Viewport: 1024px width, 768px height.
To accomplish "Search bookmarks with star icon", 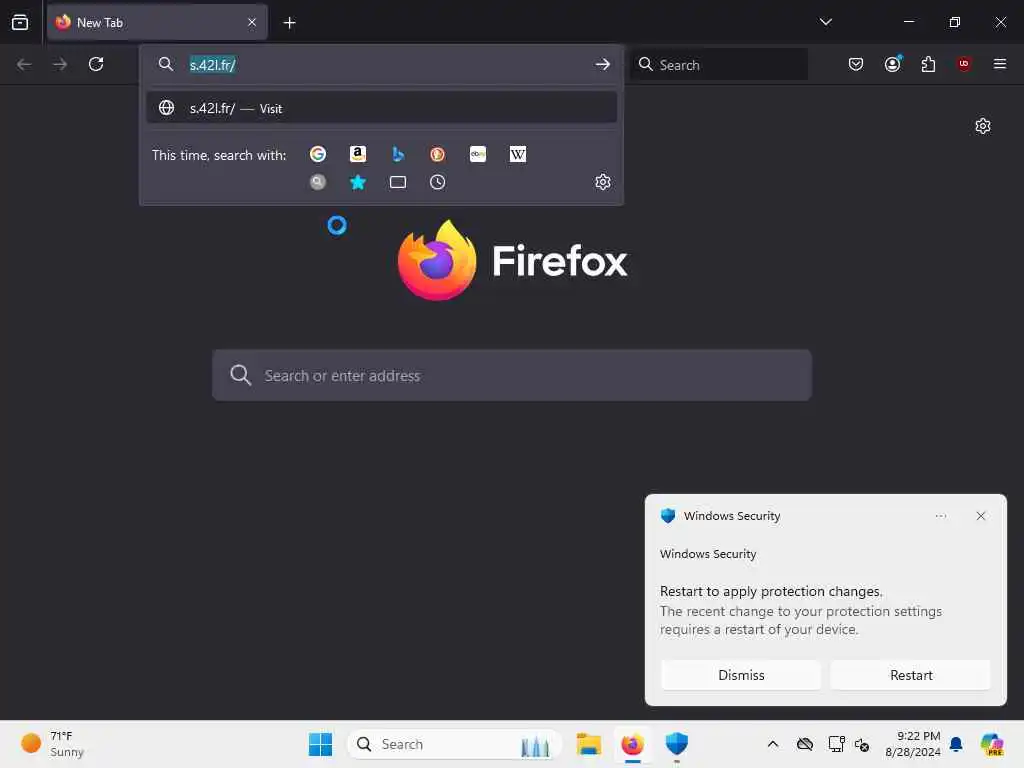I will point(358,182).
